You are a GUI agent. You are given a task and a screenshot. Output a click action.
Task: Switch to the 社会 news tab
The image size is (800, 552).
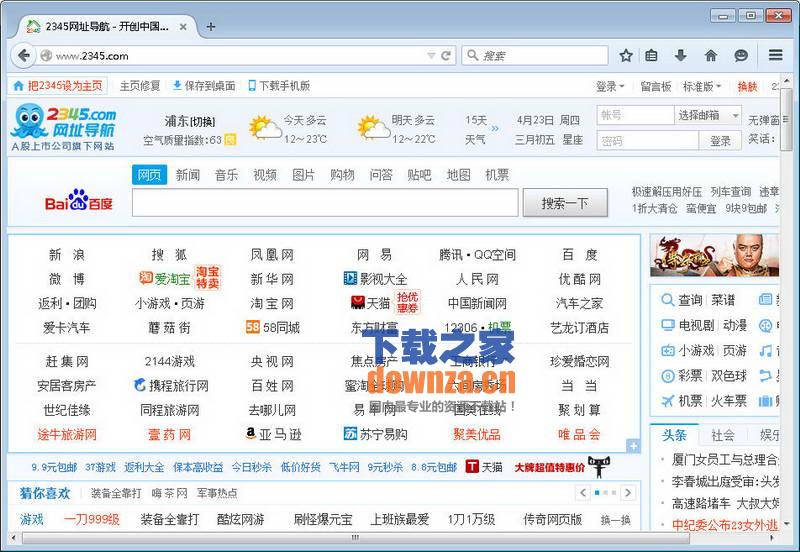723,435
